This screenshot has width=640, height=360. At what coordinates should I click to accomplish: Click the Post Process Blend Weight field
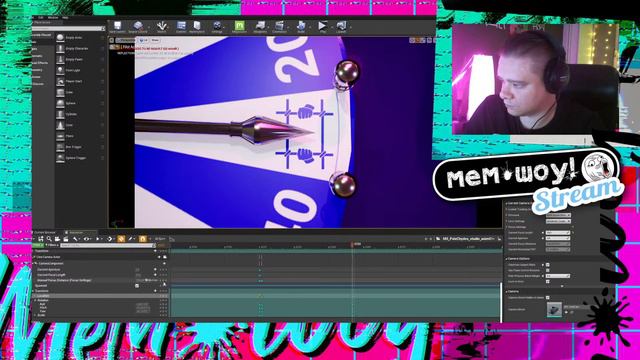point(558,276)
